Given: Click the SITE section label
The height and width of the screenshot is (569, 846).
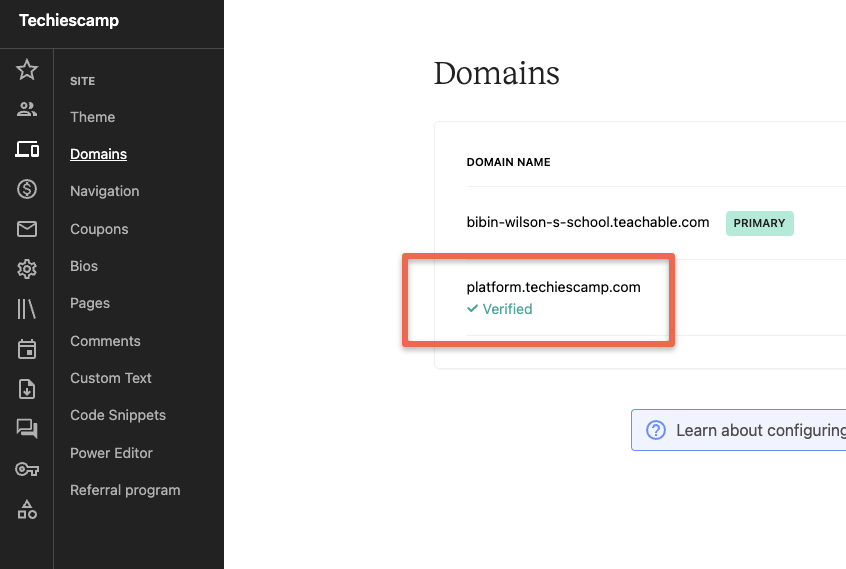Looking at the screenshot, I should [83, 81].
